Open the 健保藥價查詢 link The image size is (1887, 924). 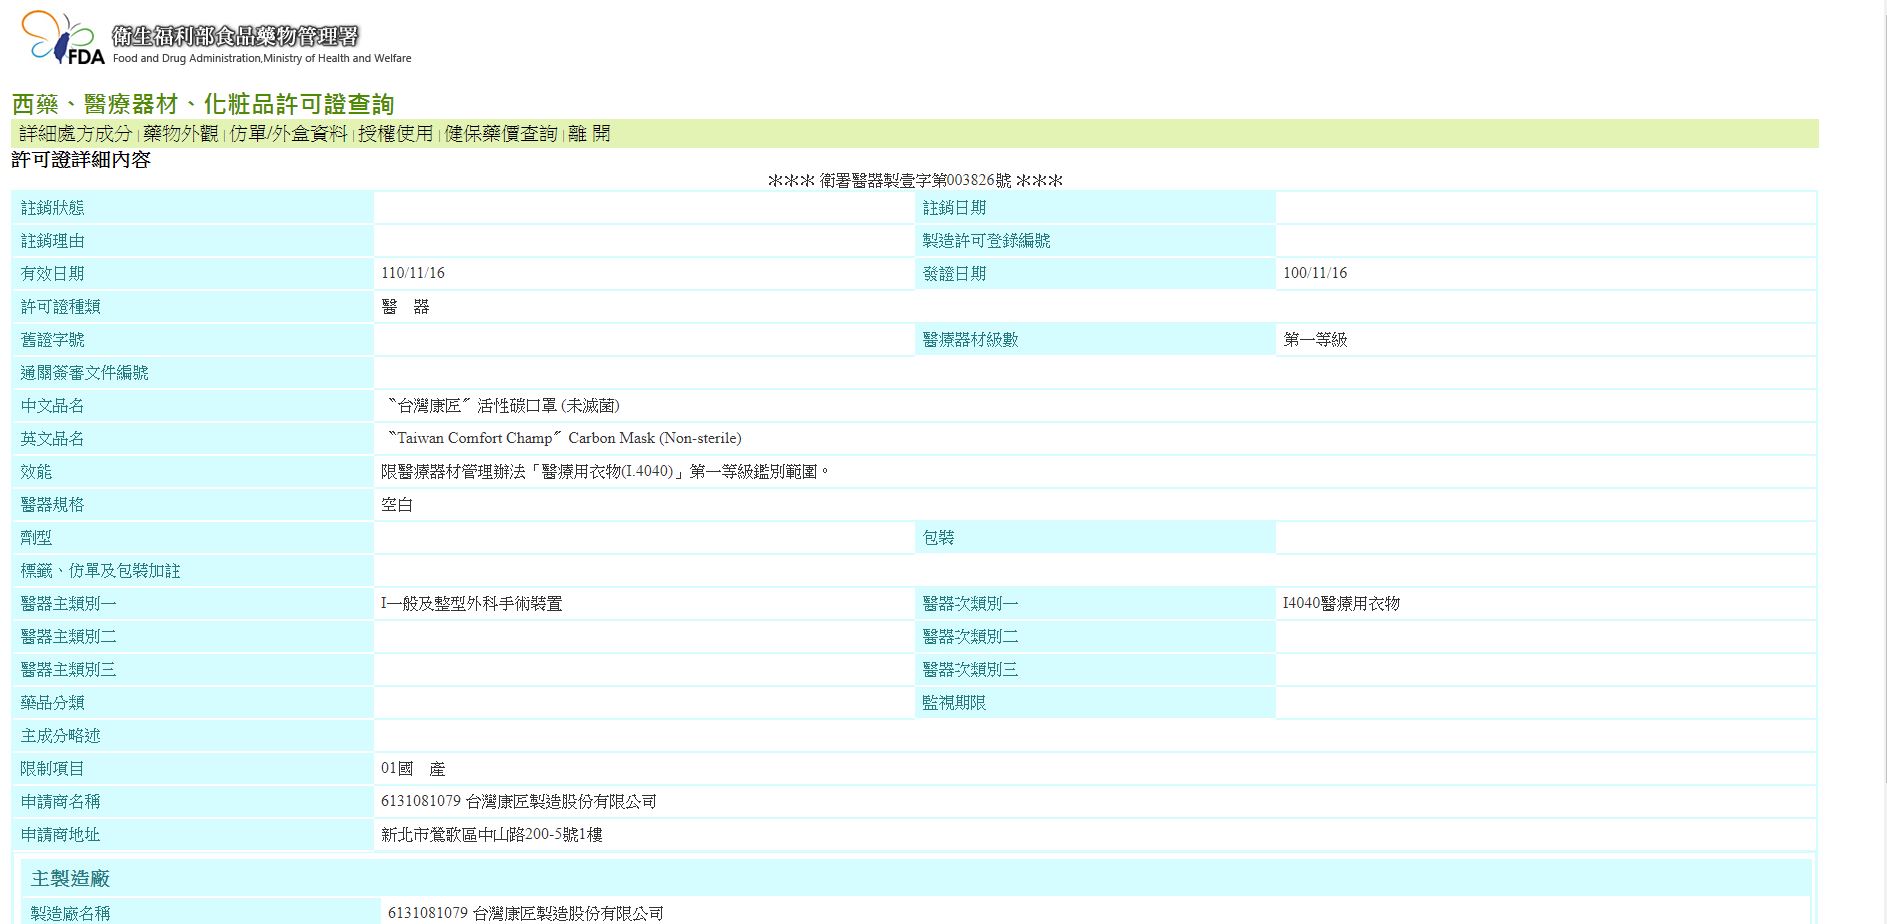pos(500,134)
